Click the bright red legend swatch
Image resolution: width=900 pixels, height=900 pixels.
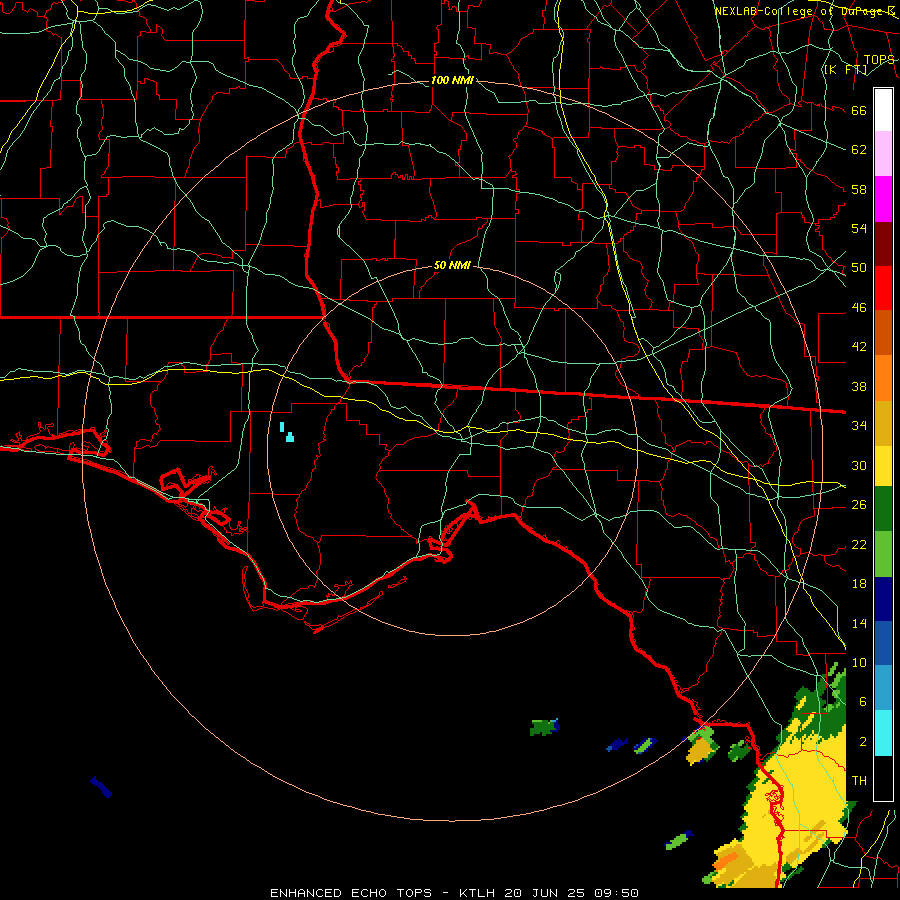[x=883, y=288]
